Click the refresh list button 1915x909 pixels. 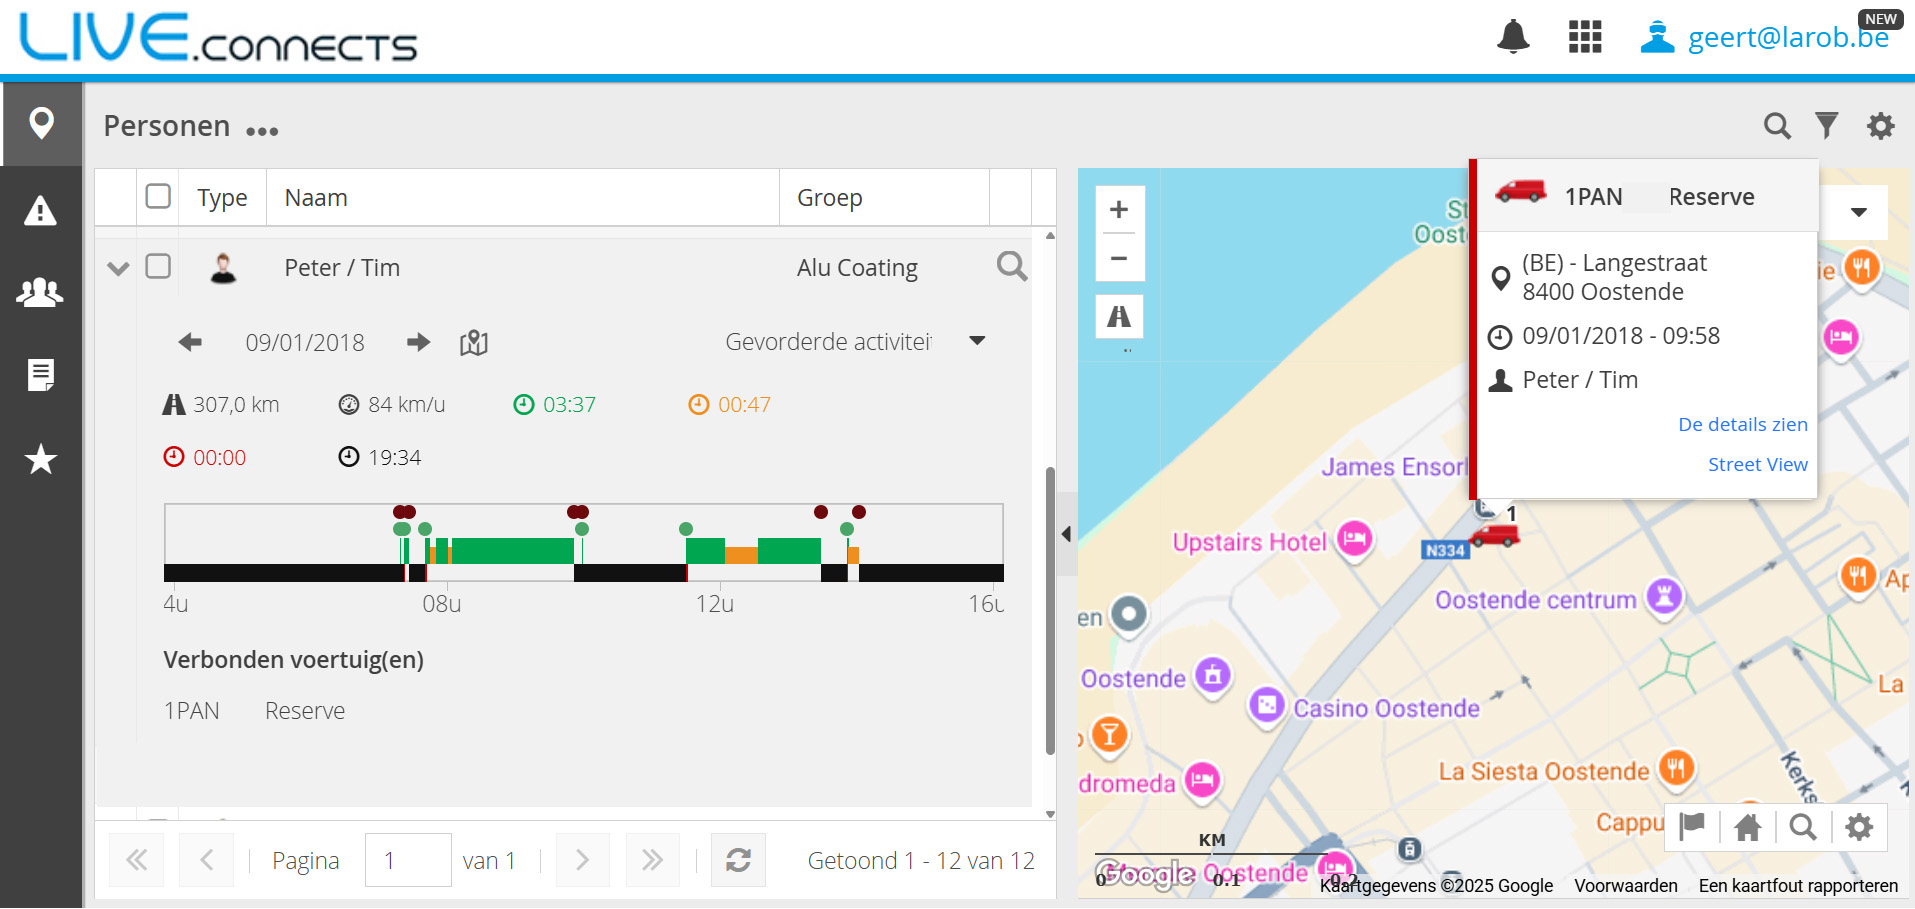tap(738, 860)
